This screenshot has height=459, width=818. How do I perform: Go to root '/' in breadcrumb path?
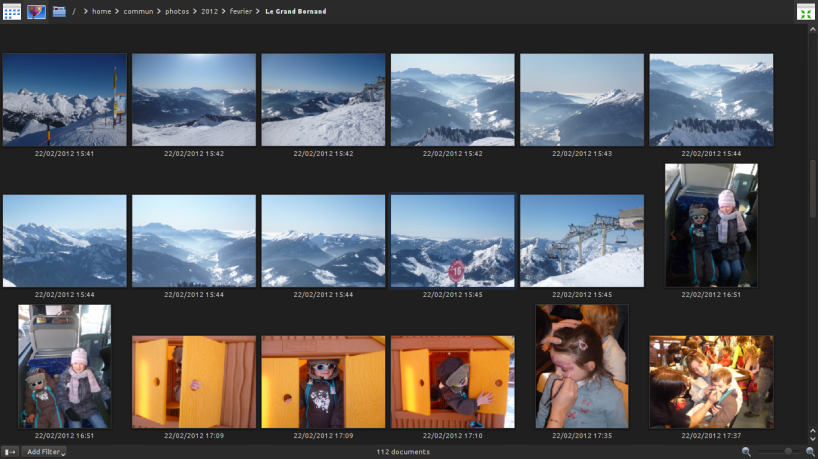[74, 11]
